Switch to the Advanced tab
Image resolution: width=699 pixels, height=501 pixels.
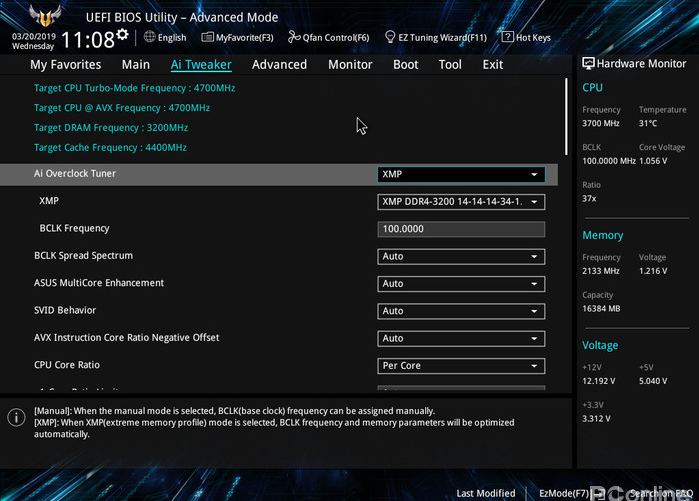point(279,64)
